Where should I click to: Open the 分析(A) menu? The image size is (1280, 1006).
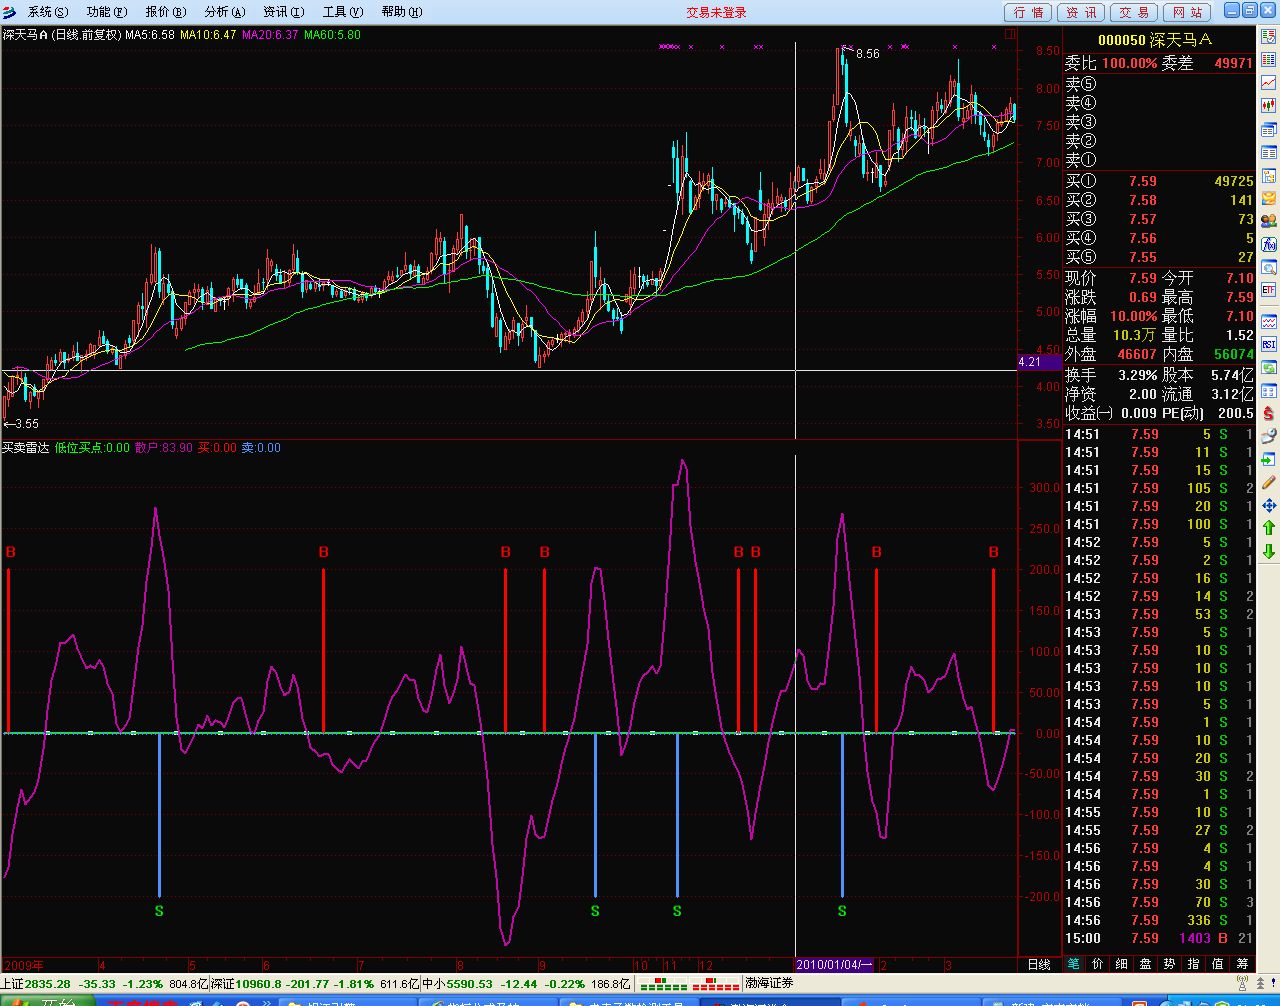click(224, 12)
